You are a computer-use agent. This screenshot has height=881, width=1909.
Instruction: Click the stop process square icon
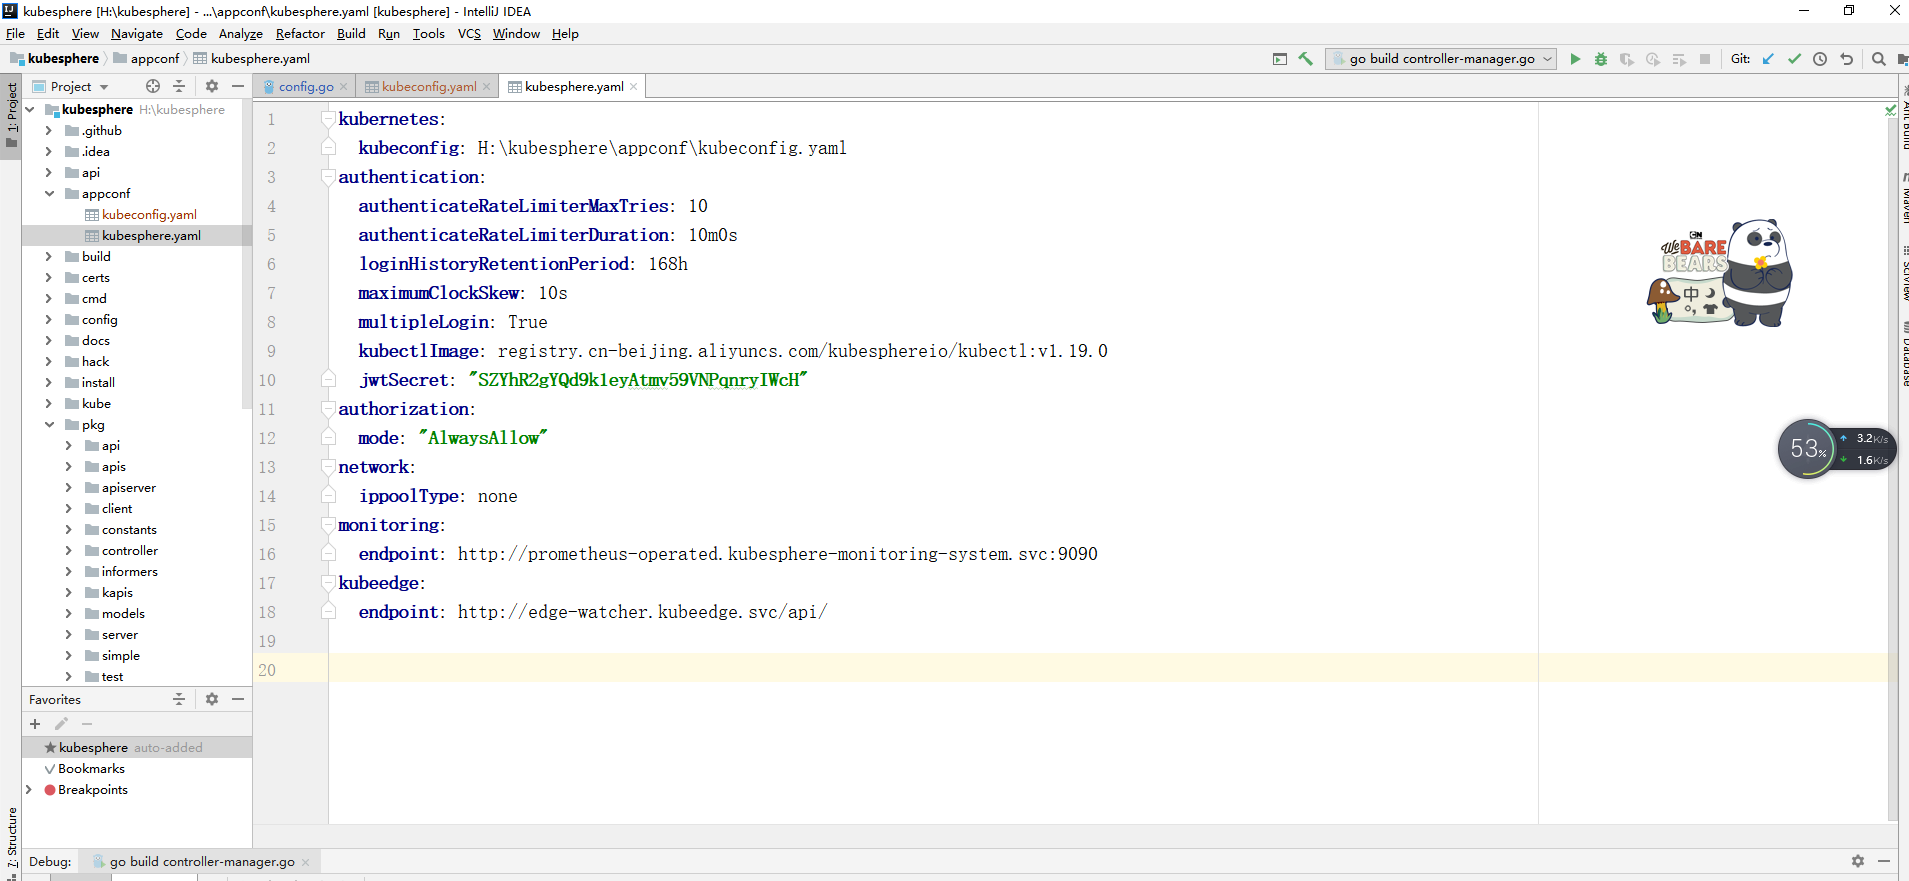1705,59
